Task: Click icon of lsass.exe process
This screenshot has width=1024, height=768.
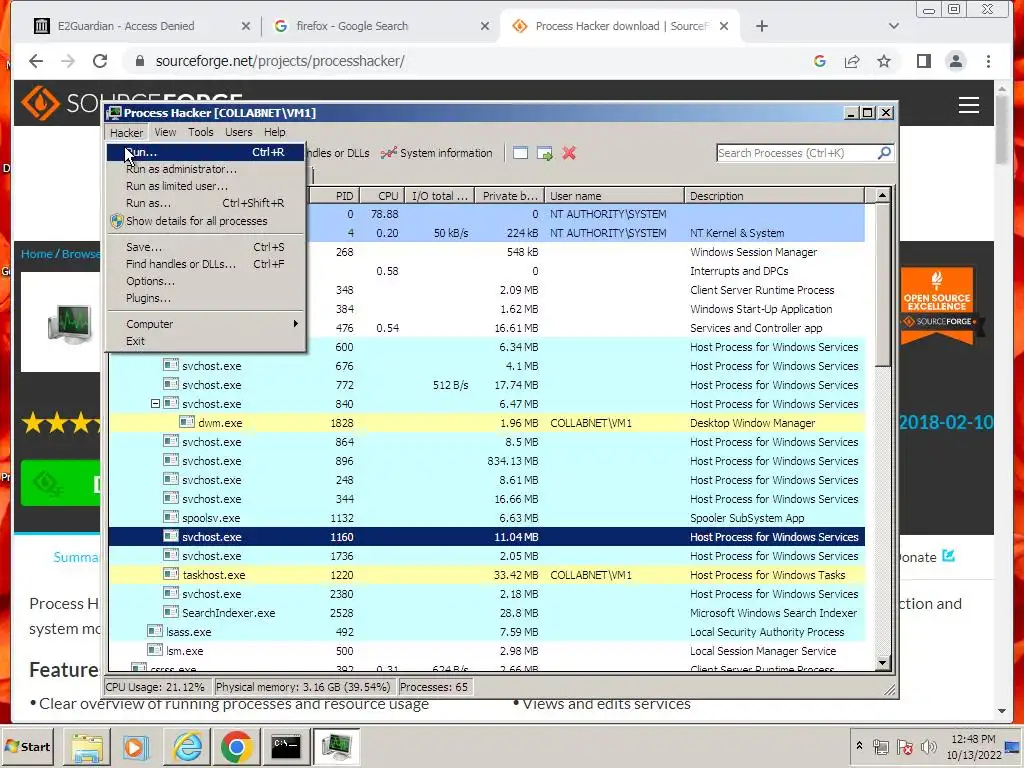Action: [155, 631]
